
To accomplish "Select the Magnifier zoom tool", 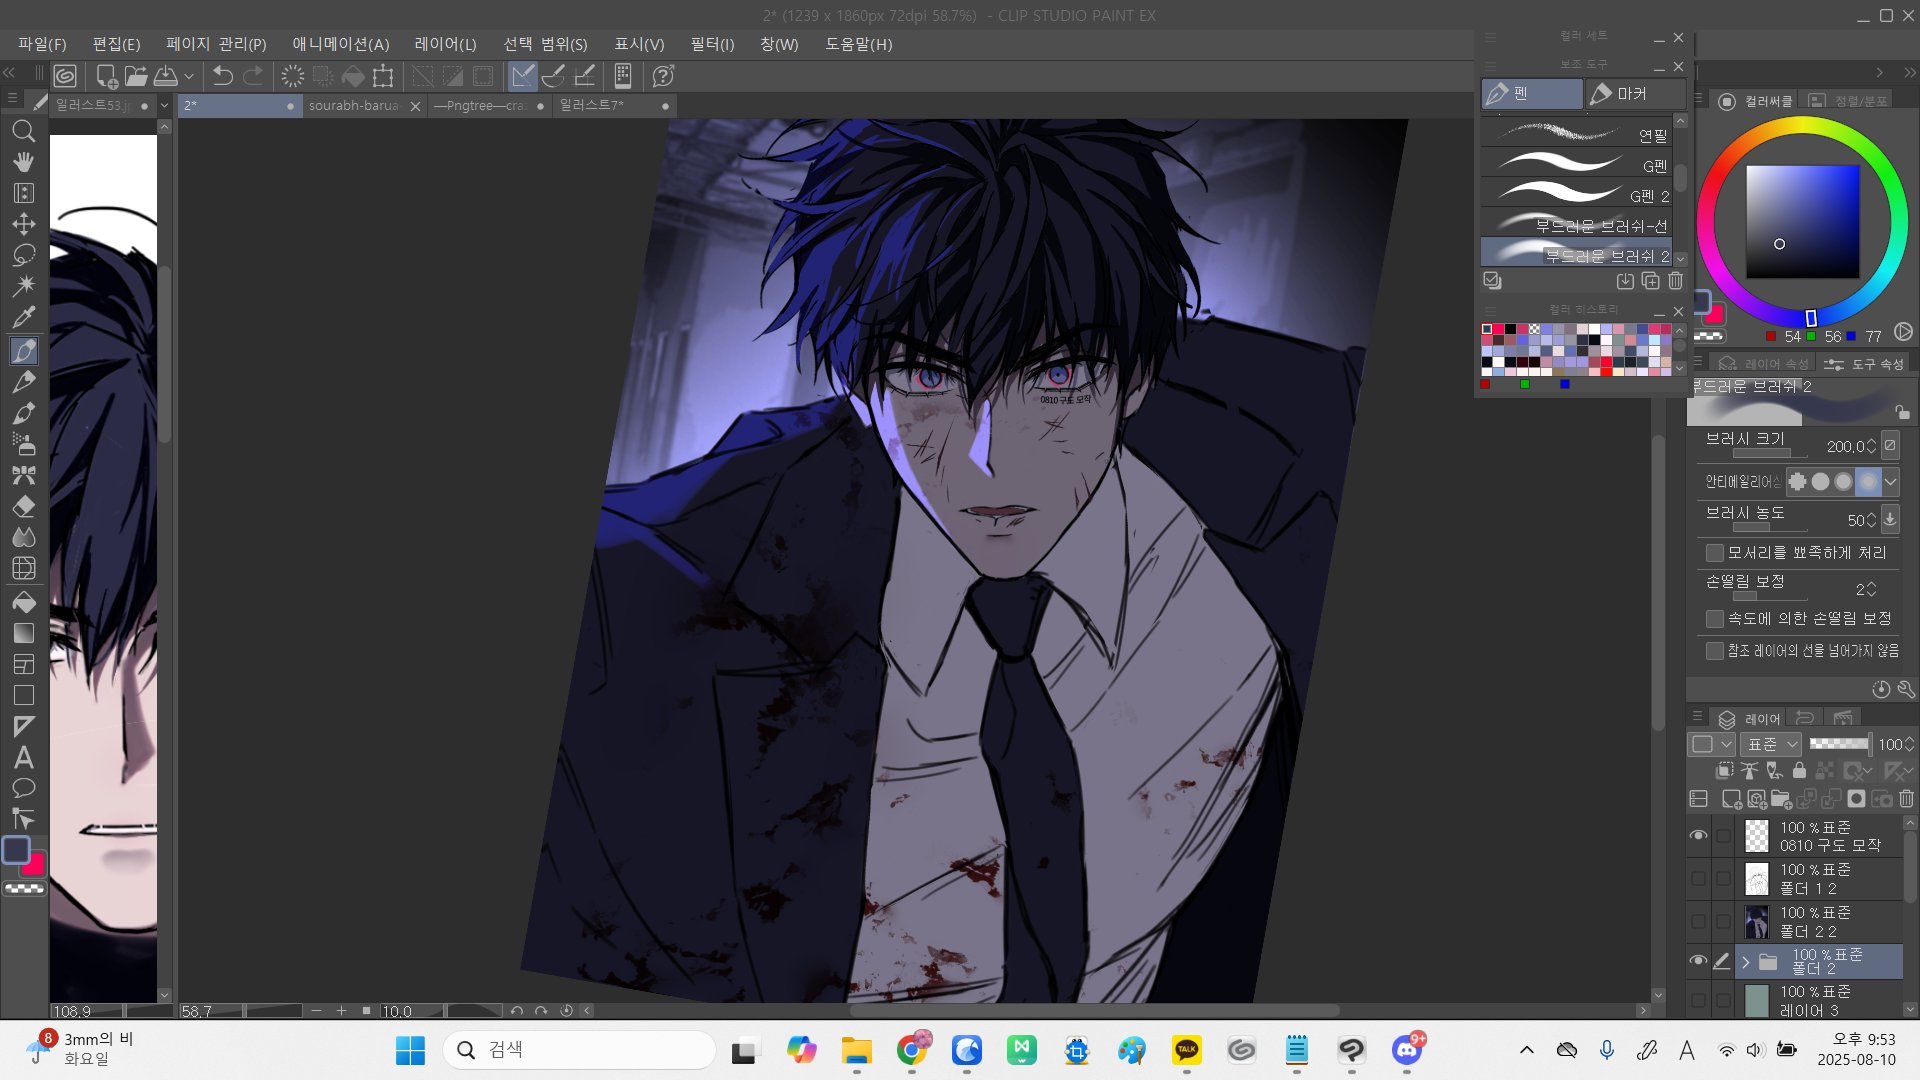I will (24, 131).
